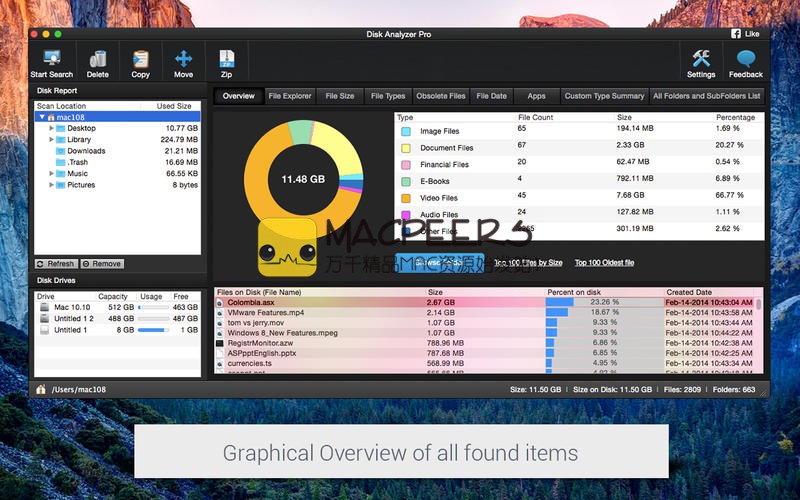The width and height of the screenshot is (800, 500).
Task: Expand the Library folder
Action: tap(52, 139)
